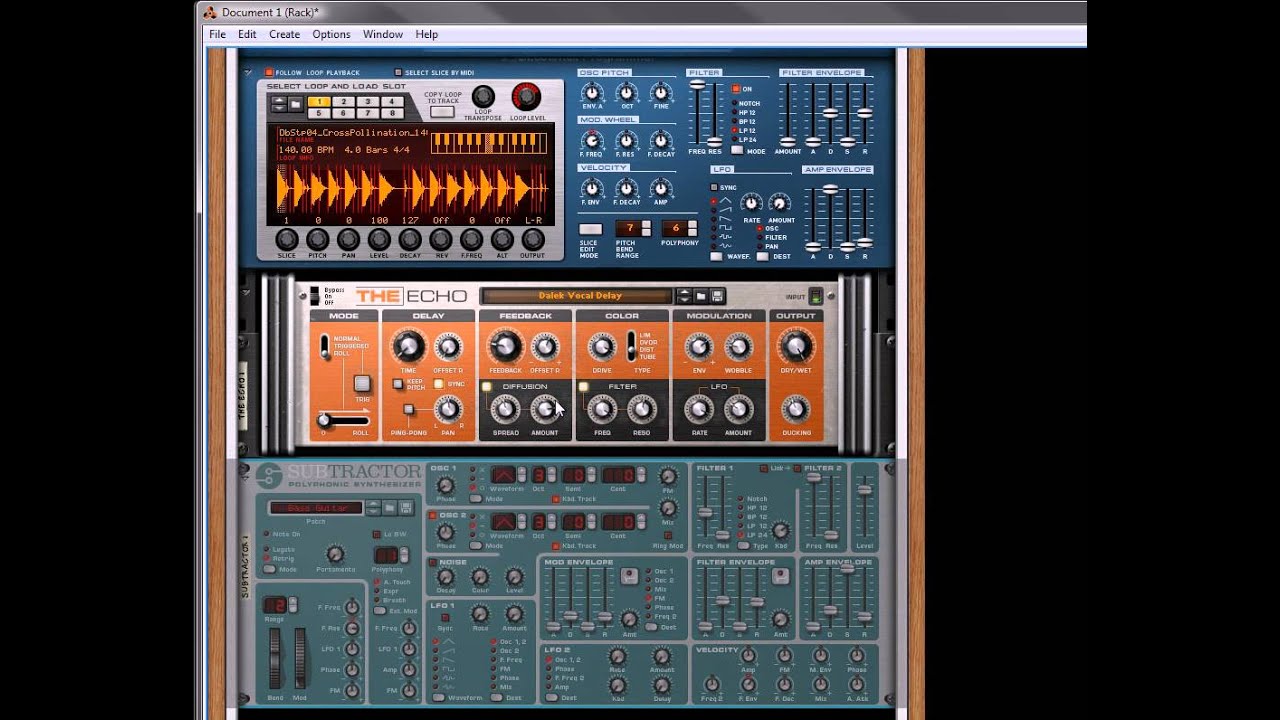Click the Echo Dry/Wet knob

coord(796,347)
